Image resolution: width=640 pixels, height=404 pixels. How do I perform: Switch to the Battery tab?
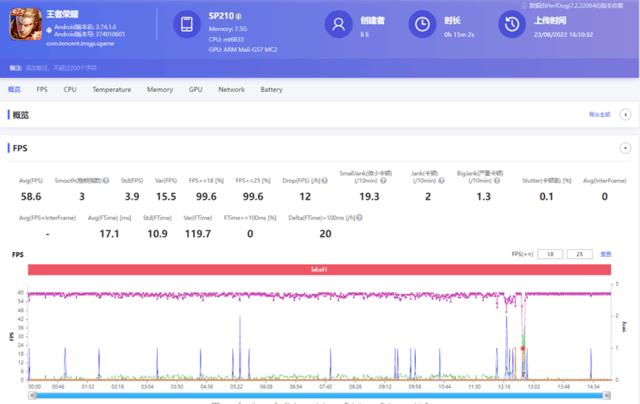coord(271,90)
